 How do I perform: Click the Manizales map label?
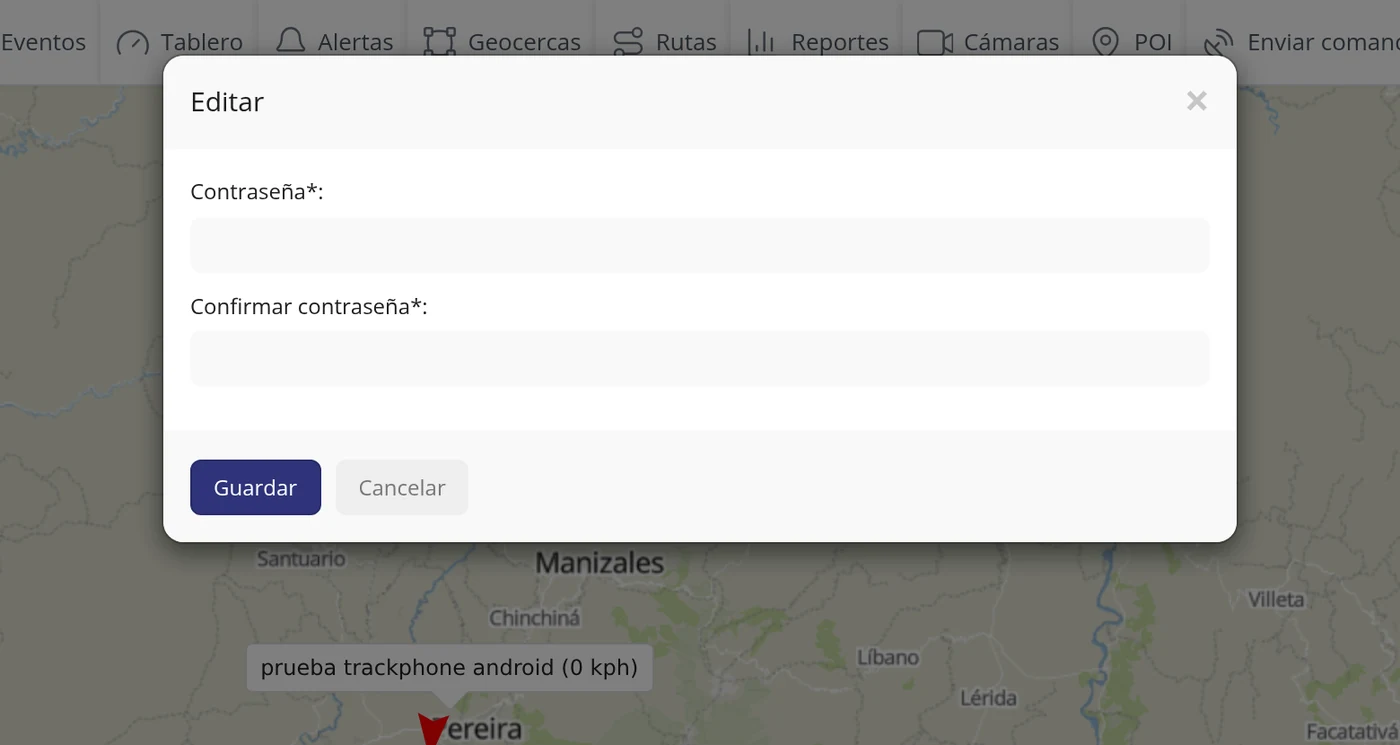point(599,563)
